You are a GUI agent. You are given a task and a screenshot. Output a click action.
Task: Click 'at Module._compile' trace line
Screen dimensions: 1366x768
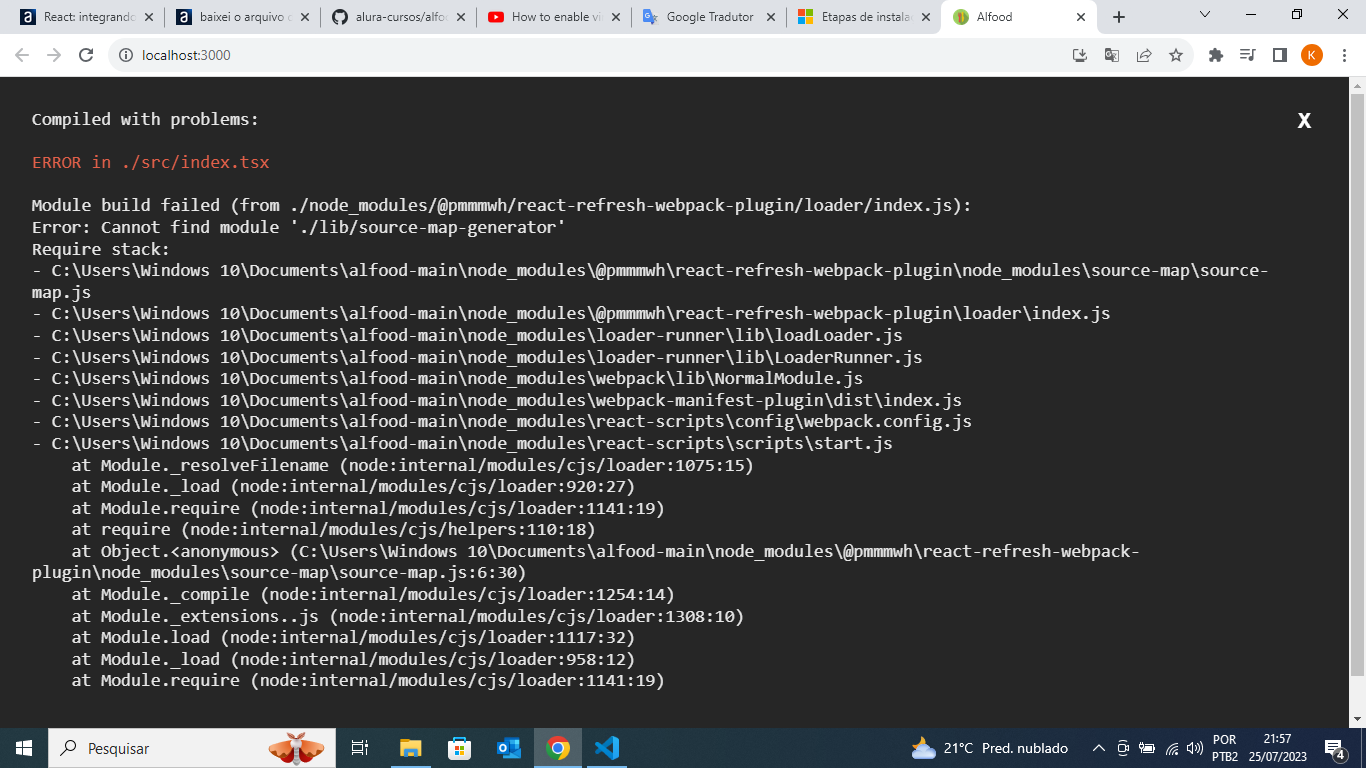[373, 594]
